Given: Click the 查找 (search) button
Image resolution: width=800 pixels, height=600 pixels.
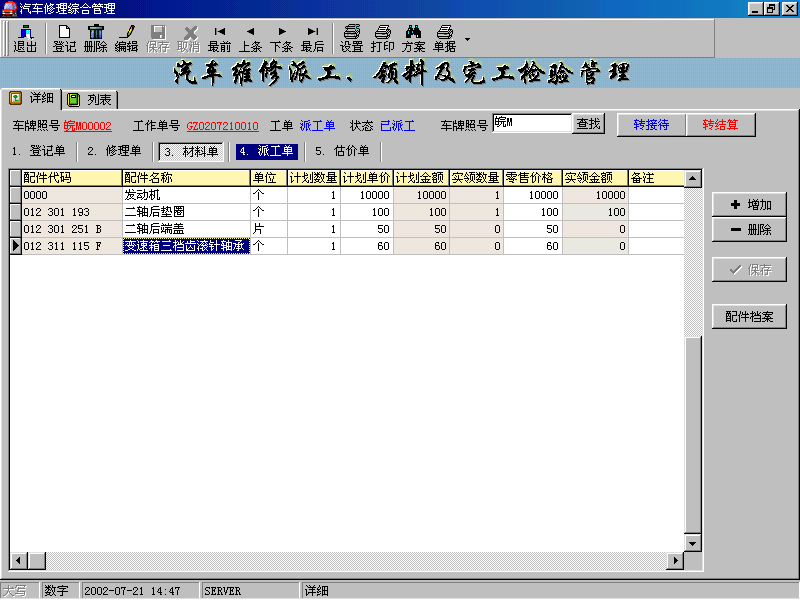Looking at the screenshot, I should 588,123.
